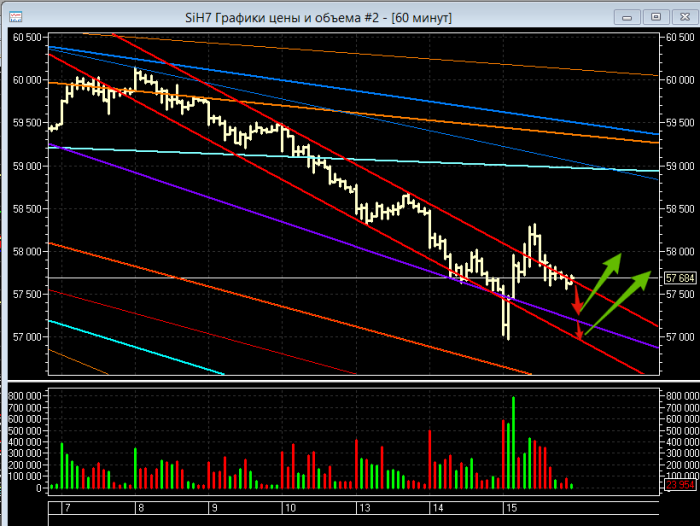700x526 pixels.
Task: Maximize the SiH7 chart window
Action: coord(656,17)
